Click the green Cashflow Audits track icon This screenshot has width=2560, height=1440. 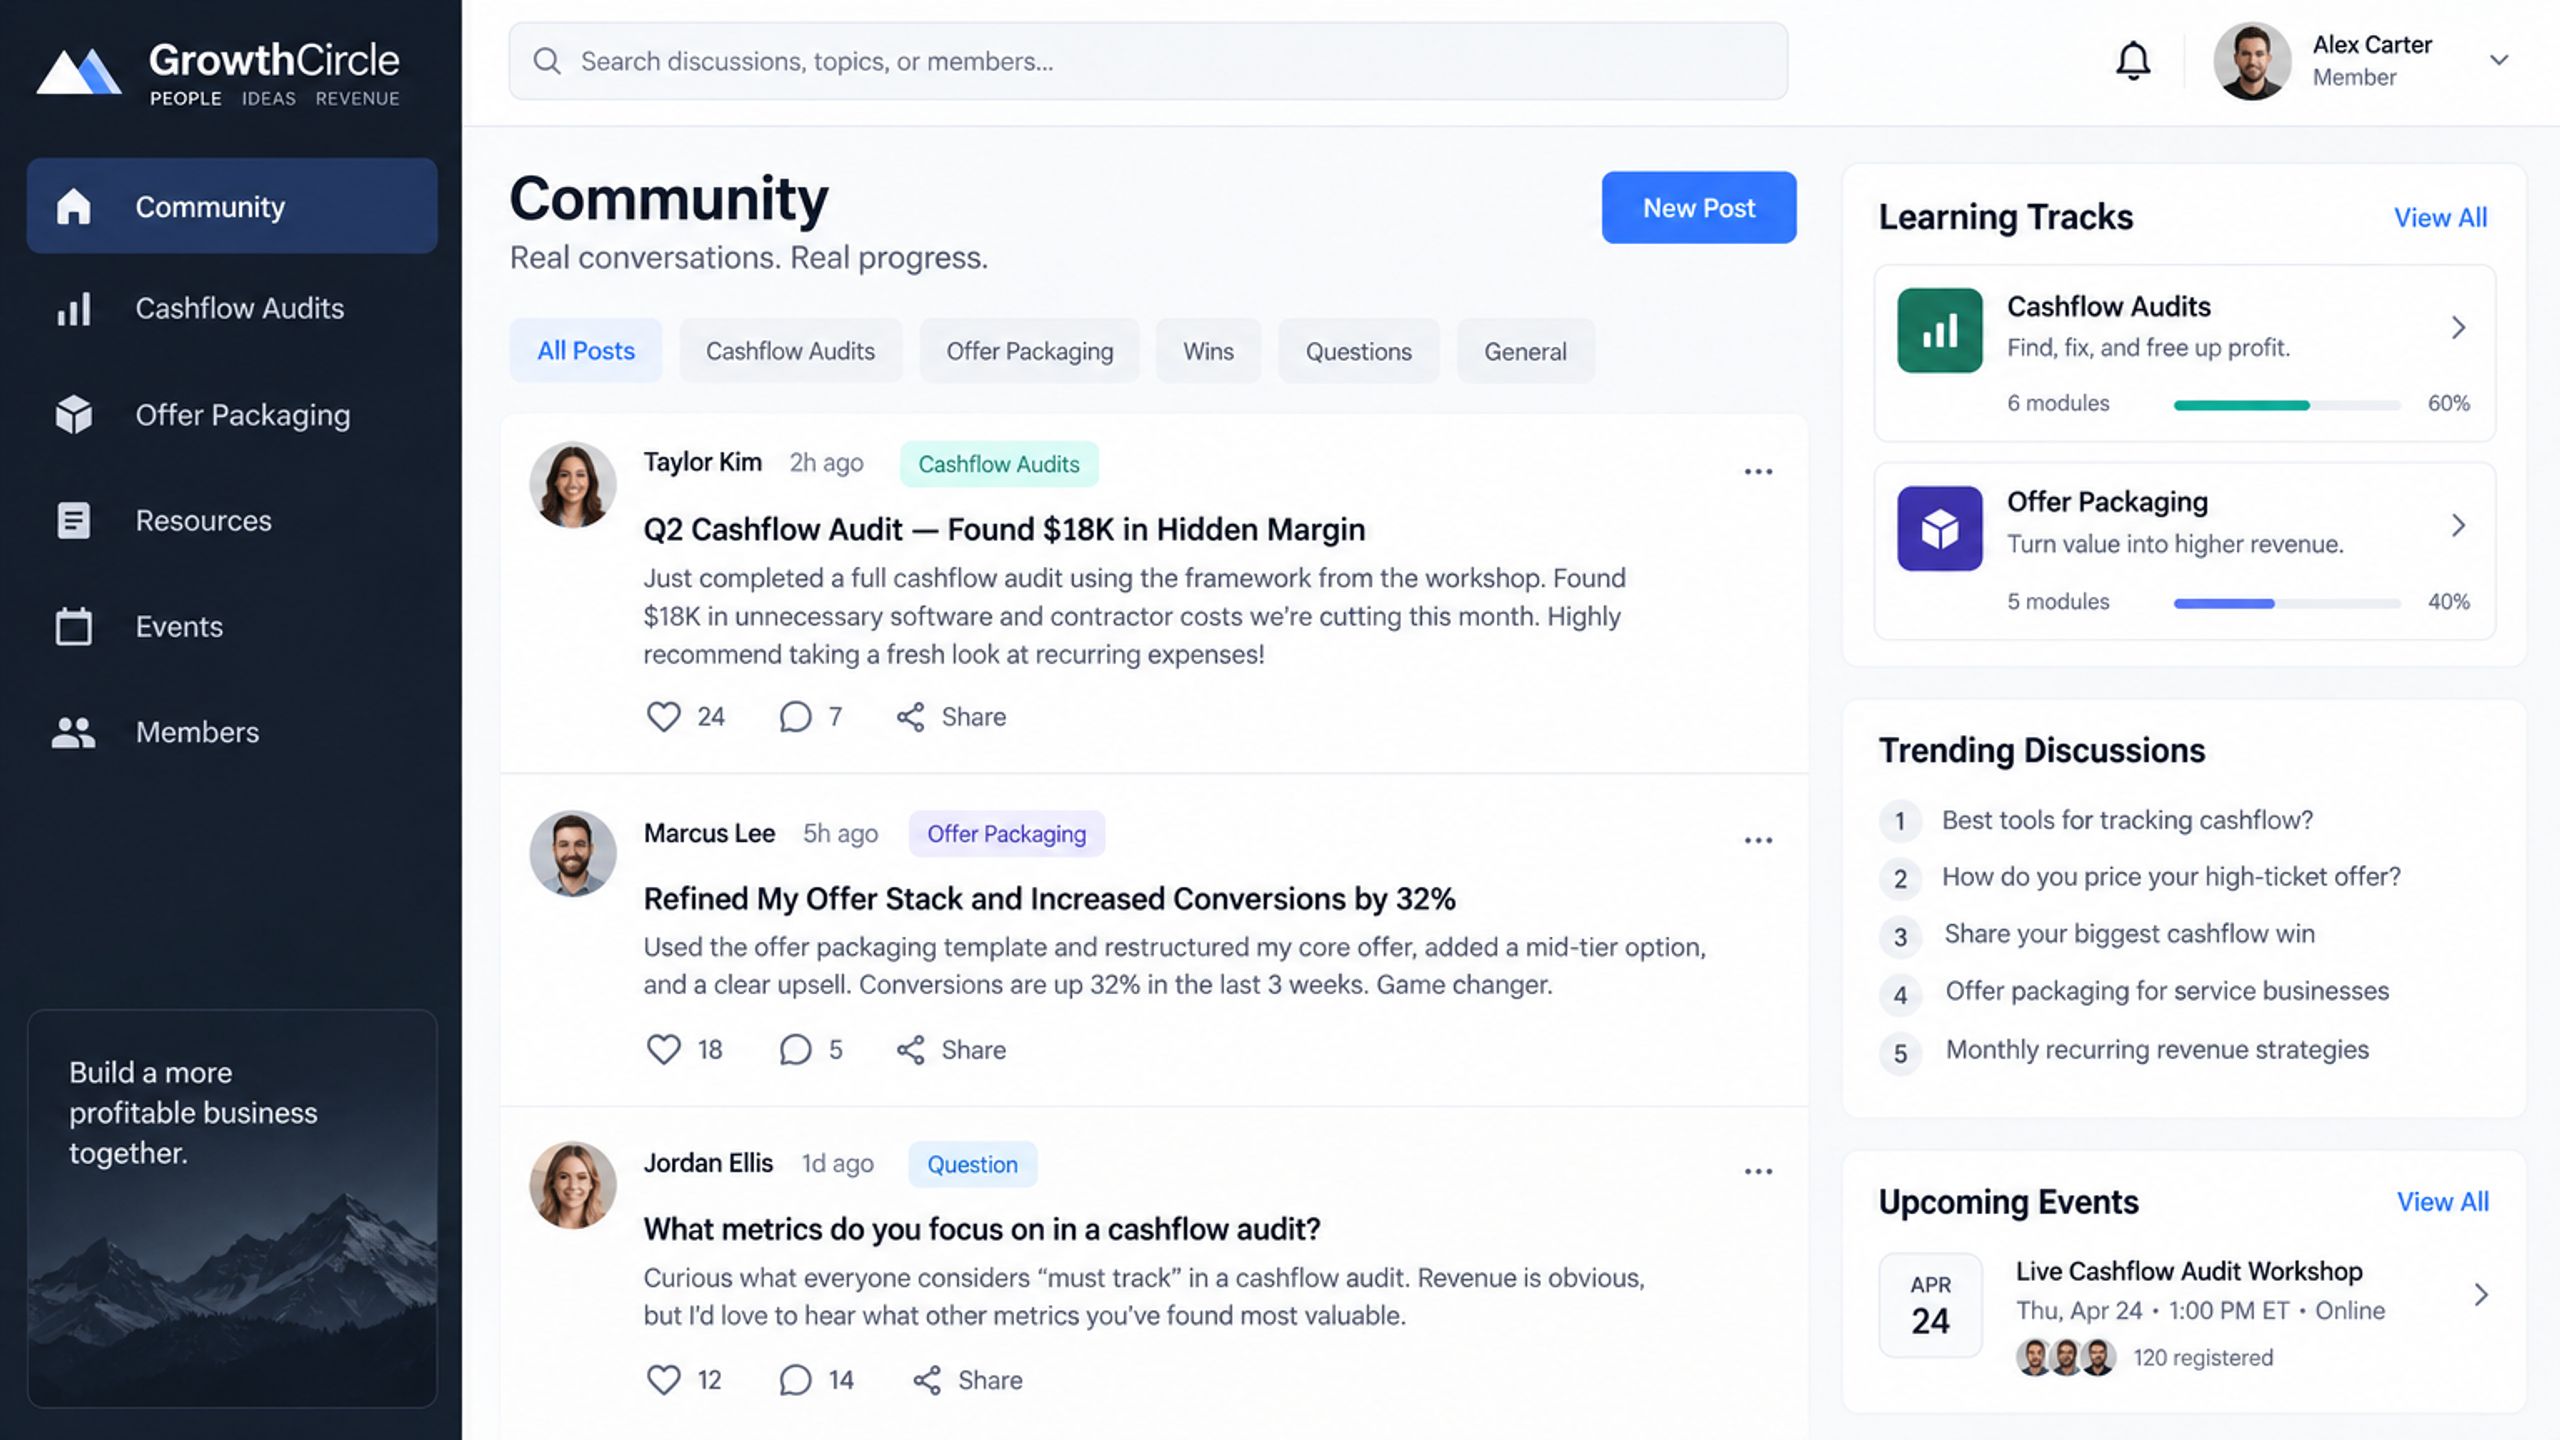point(1940,330)
